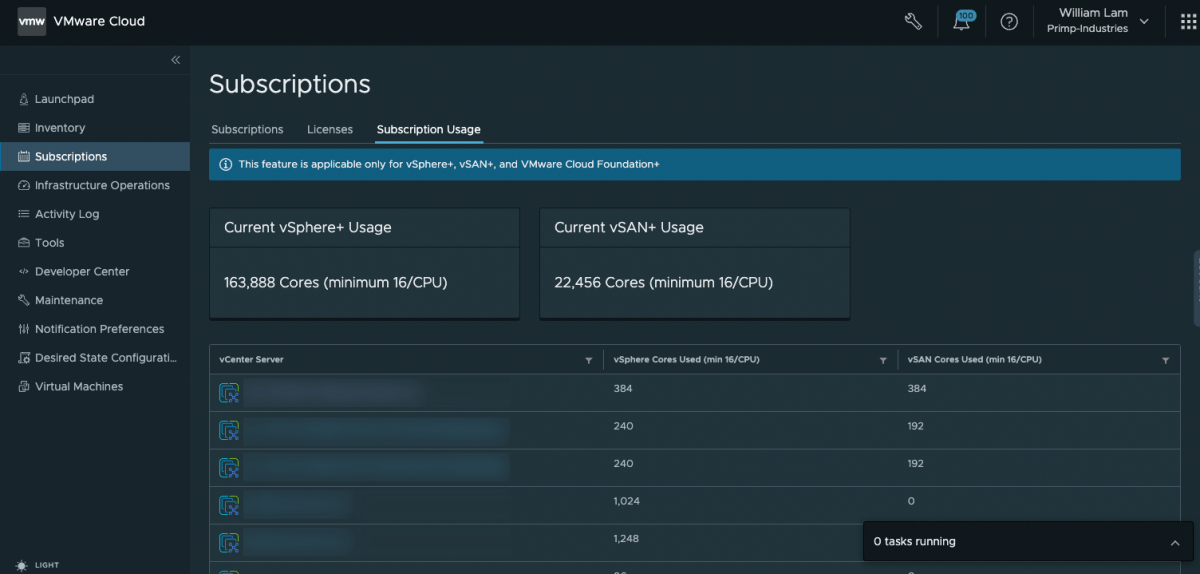The image size is (1200, 574).
Task: Expand the William Lam account dropdown
Action: coord(1144,21)
